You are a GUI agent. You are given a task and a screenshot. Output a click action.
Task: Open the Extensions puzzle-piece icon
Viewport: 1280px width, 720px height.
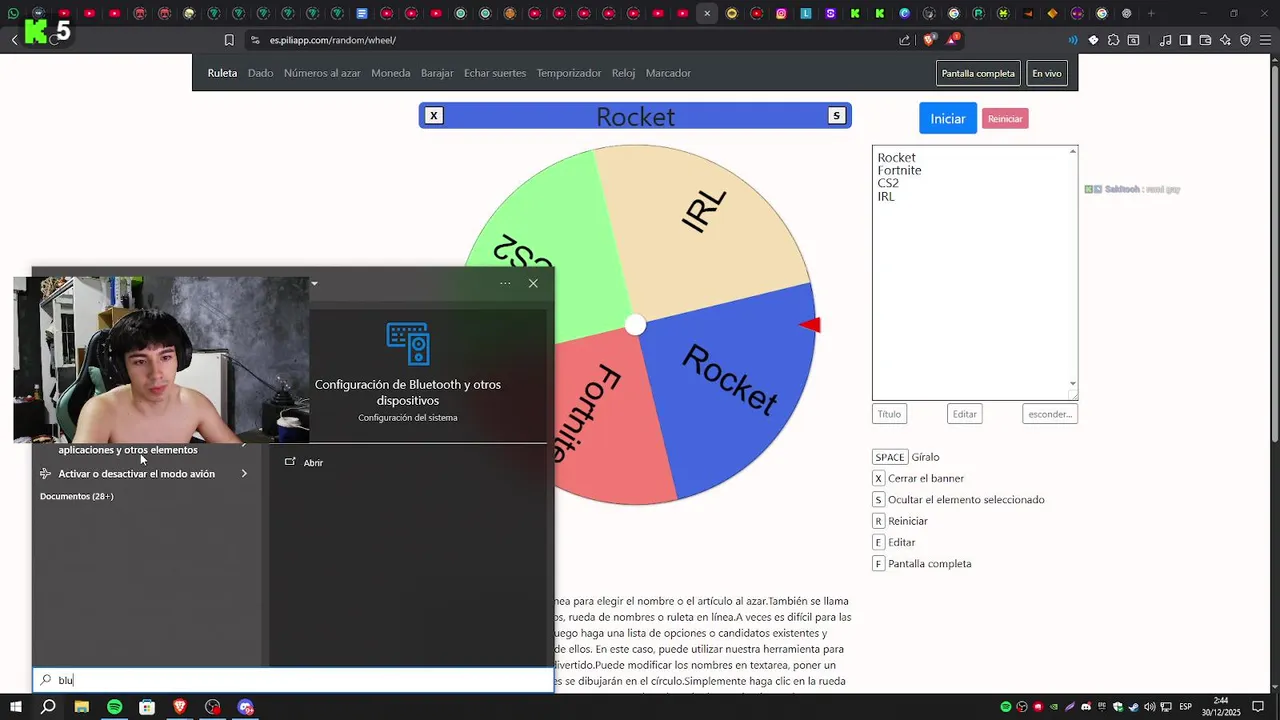(x=1113, y=40)
